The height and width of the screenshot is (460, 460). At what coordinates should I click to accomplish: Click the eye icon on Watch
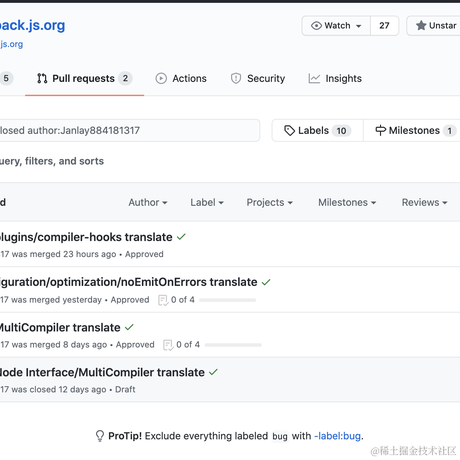click(x=316, y=26)
